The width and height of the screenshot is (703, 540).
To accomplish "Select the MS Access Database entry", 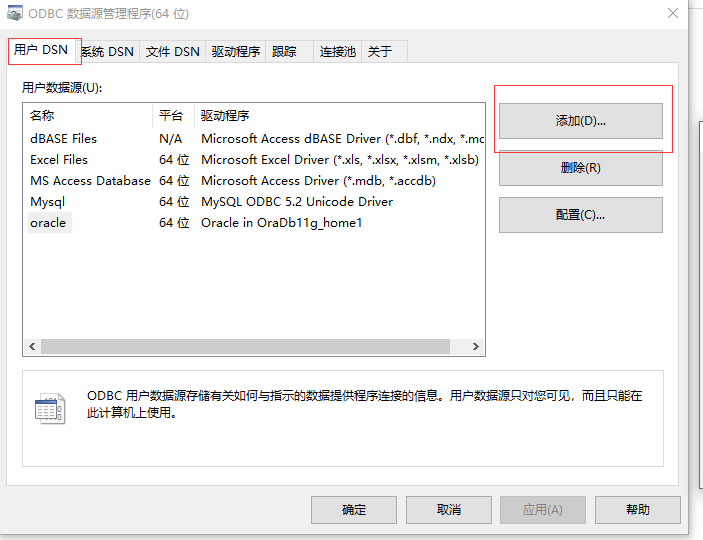I will 90,181.
